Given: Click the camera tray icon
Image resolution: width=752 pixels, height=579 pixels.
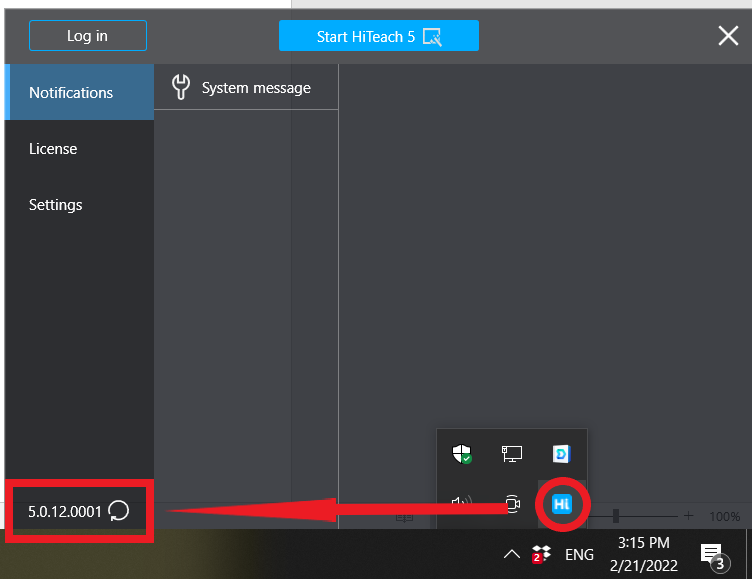Looking at the screenshot, I should click(513, 504).
